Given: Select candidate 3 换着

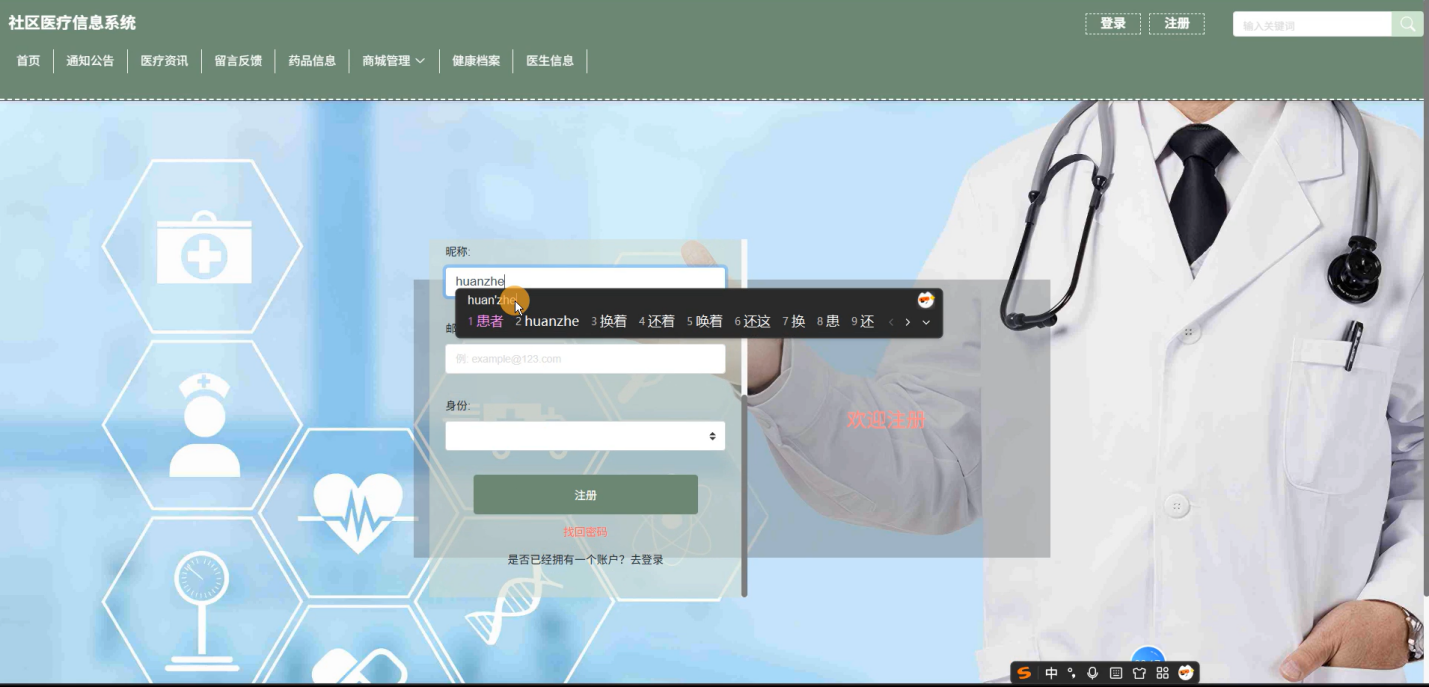Looking at the screenshot, I should point(609,322).
